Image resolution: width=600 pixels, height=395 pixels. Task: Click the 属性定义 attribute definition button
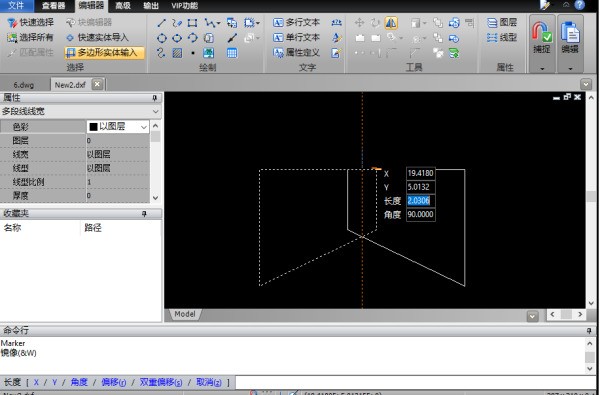pos(296,52)
